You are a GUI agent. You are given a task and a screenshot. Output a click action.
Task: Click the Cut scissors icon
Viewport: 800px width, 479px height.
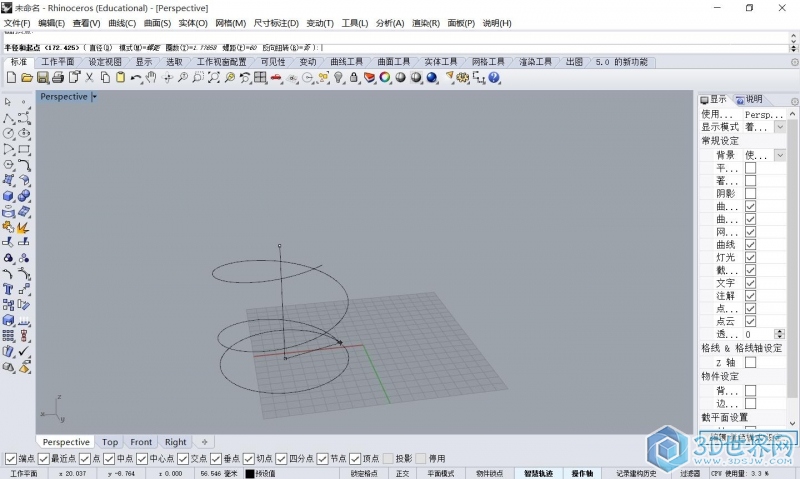click(89, 78)
